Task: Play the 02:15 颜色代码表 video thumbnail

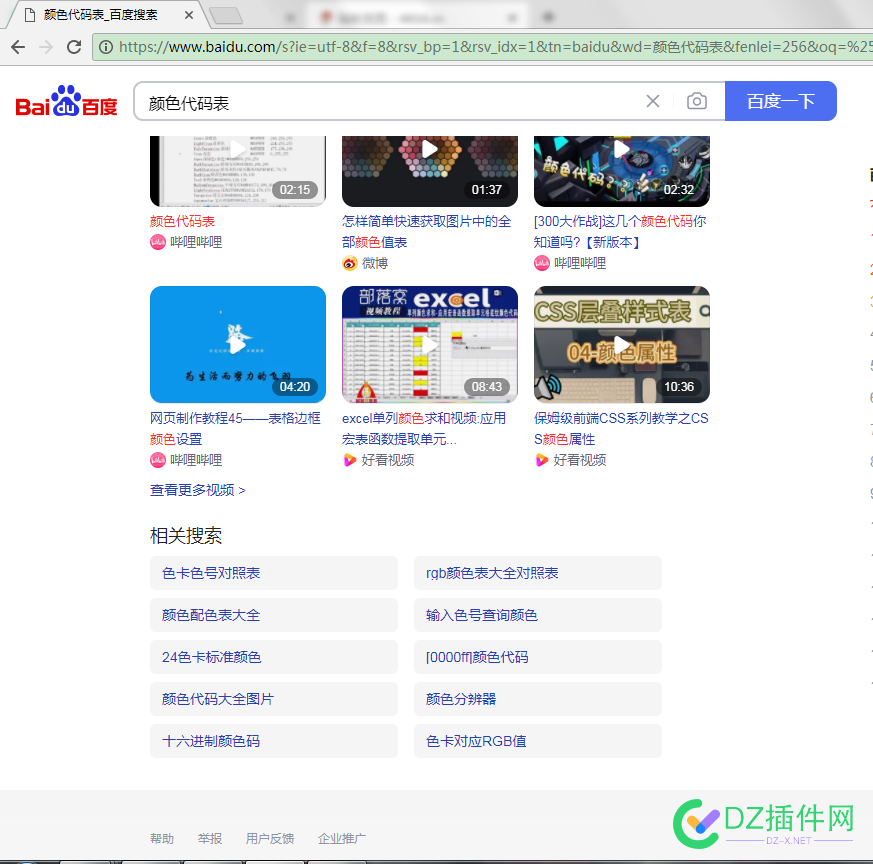Action: click(238, 171)
